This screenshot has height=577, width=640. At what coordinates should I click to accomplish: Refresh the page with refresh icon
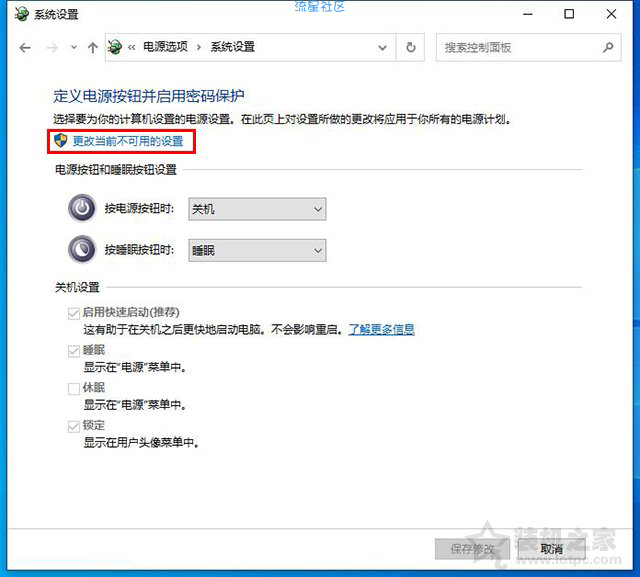(411, 47)
